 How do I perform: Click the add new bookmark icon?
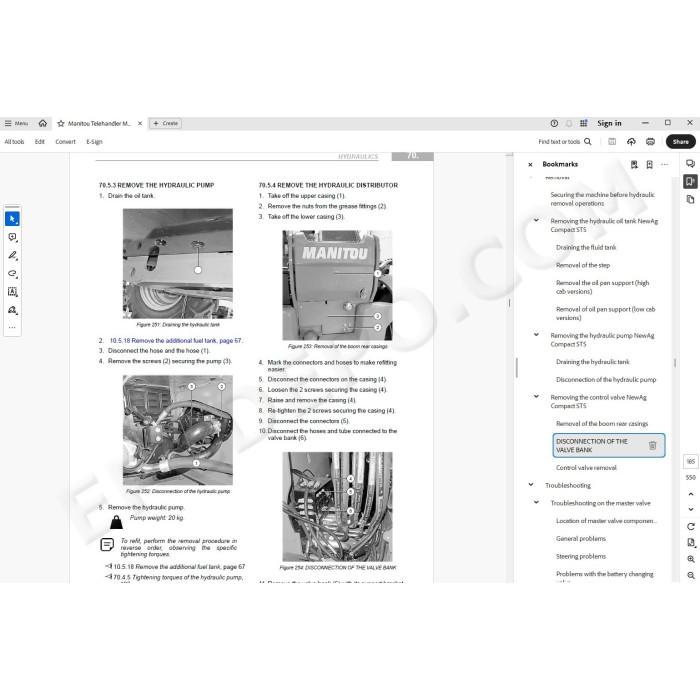[650, 164]
